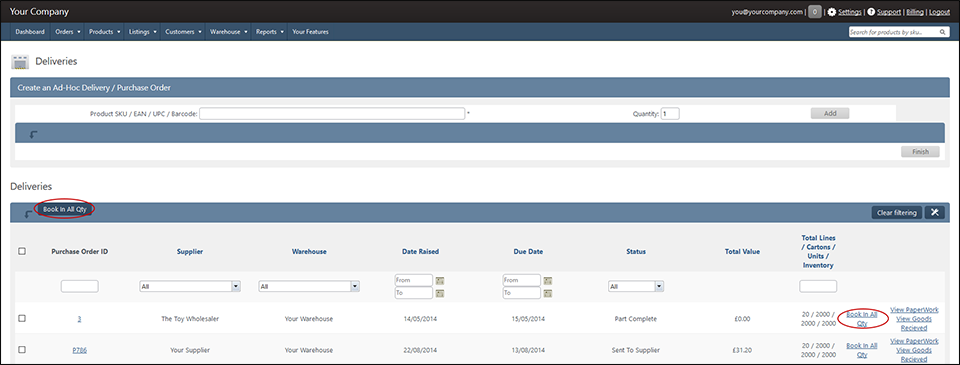Screen dimensions: 960x365
Task: Click Book In All Qty for order P786
Action: [861, 350]
